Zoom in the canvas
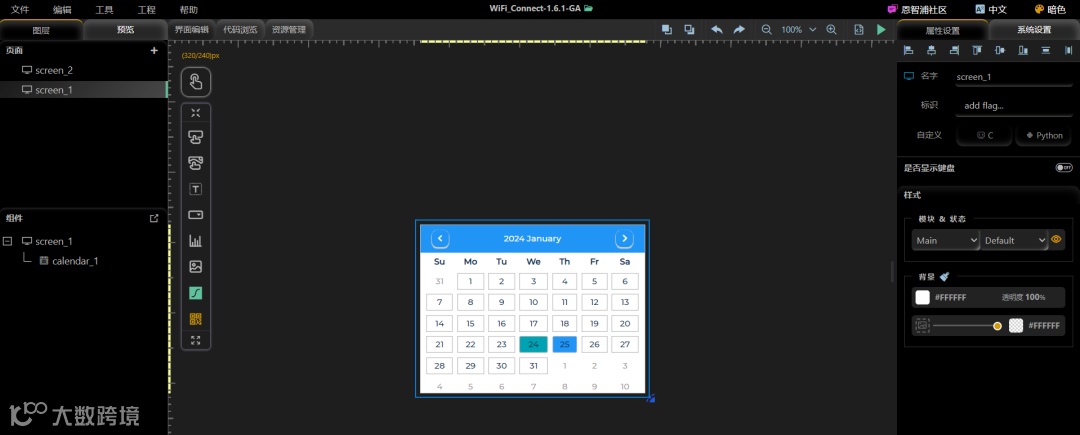 coord(831,30)
